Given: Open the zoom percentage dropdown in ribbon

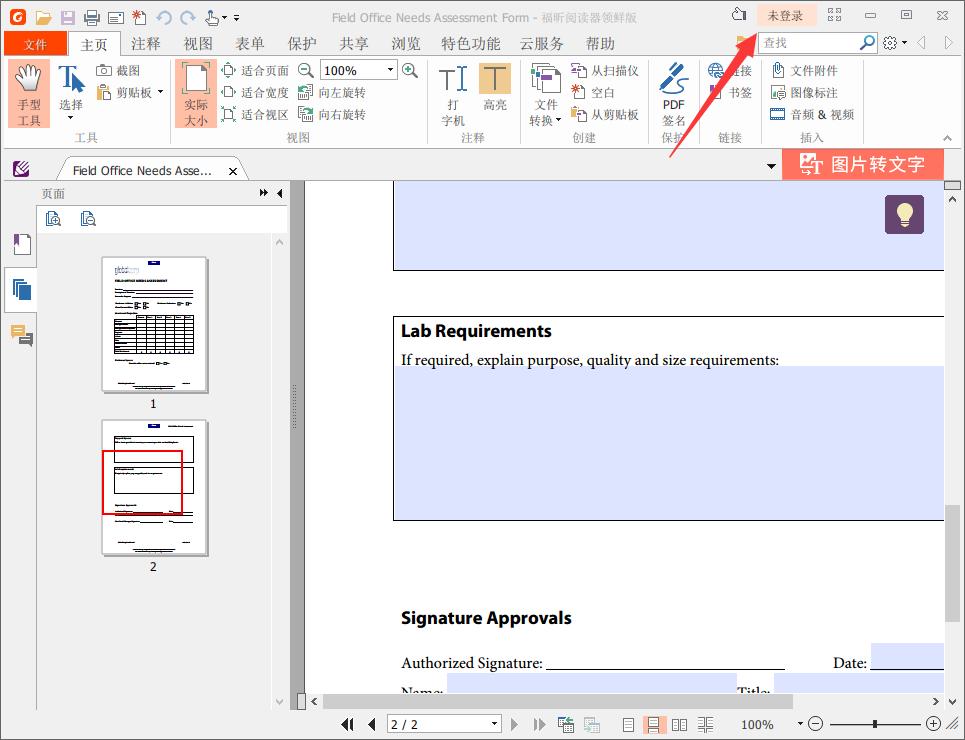Looking at the screenshot, I should point(390,70).
